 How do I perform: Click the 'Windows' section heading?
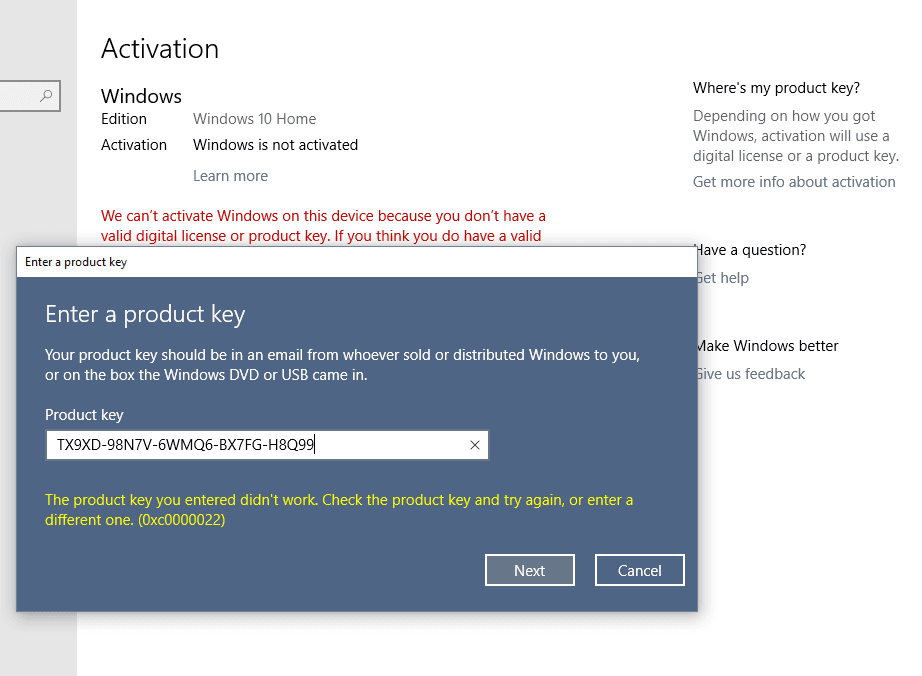point(142,96)
